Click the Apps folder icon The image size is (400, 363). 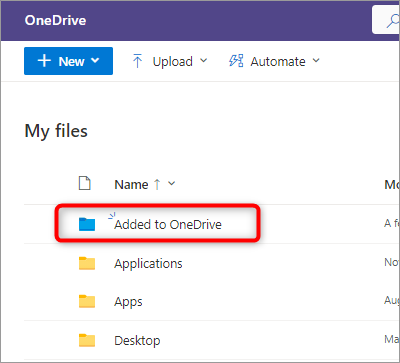(87, 302)
